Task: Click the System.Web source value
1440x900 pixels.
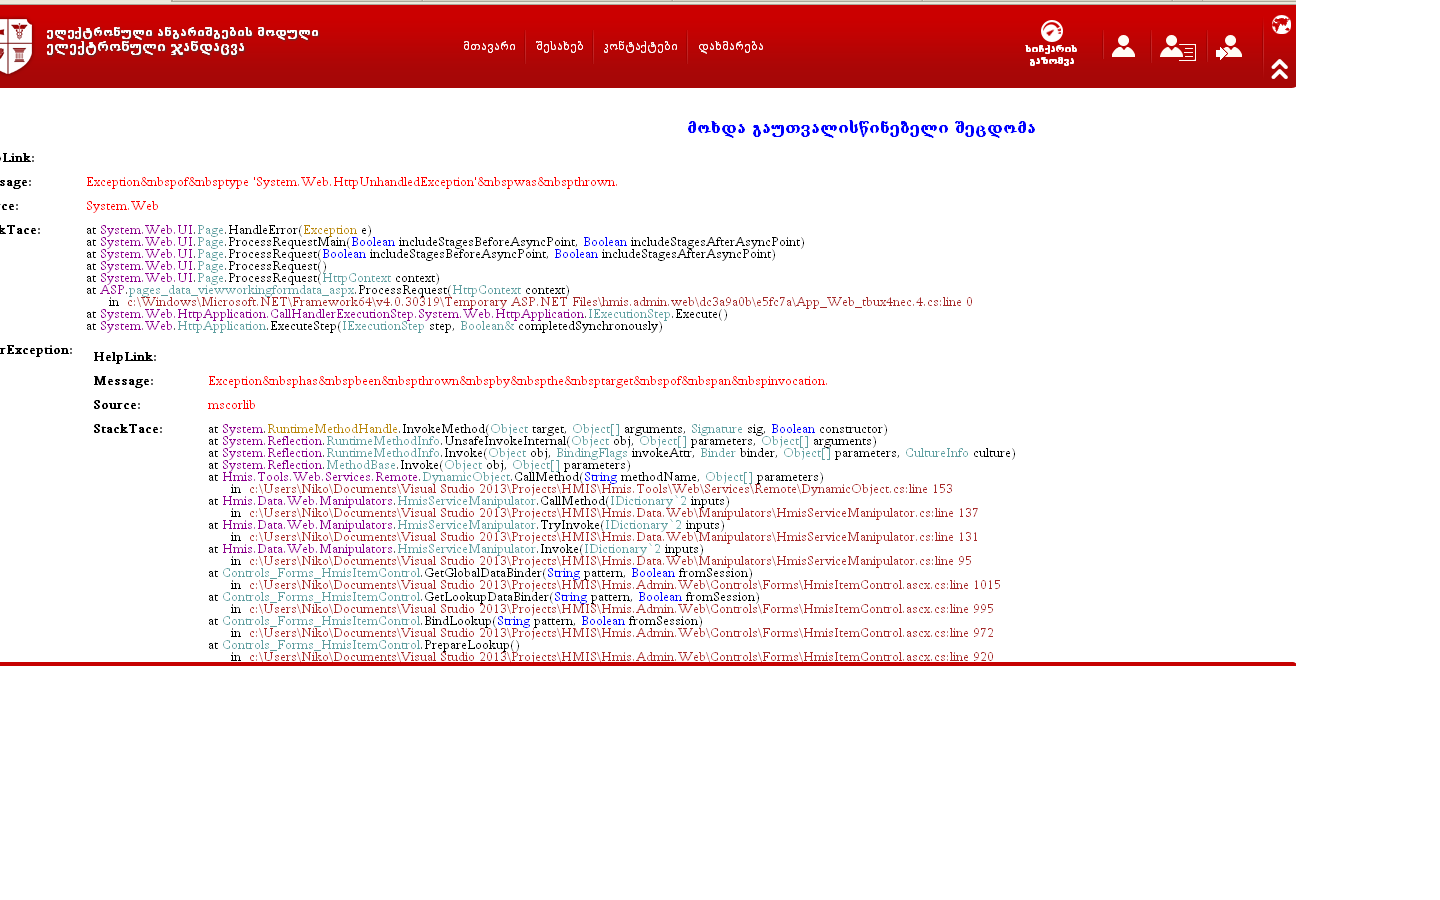Action: pyautogui.click(x=122, y=206)
